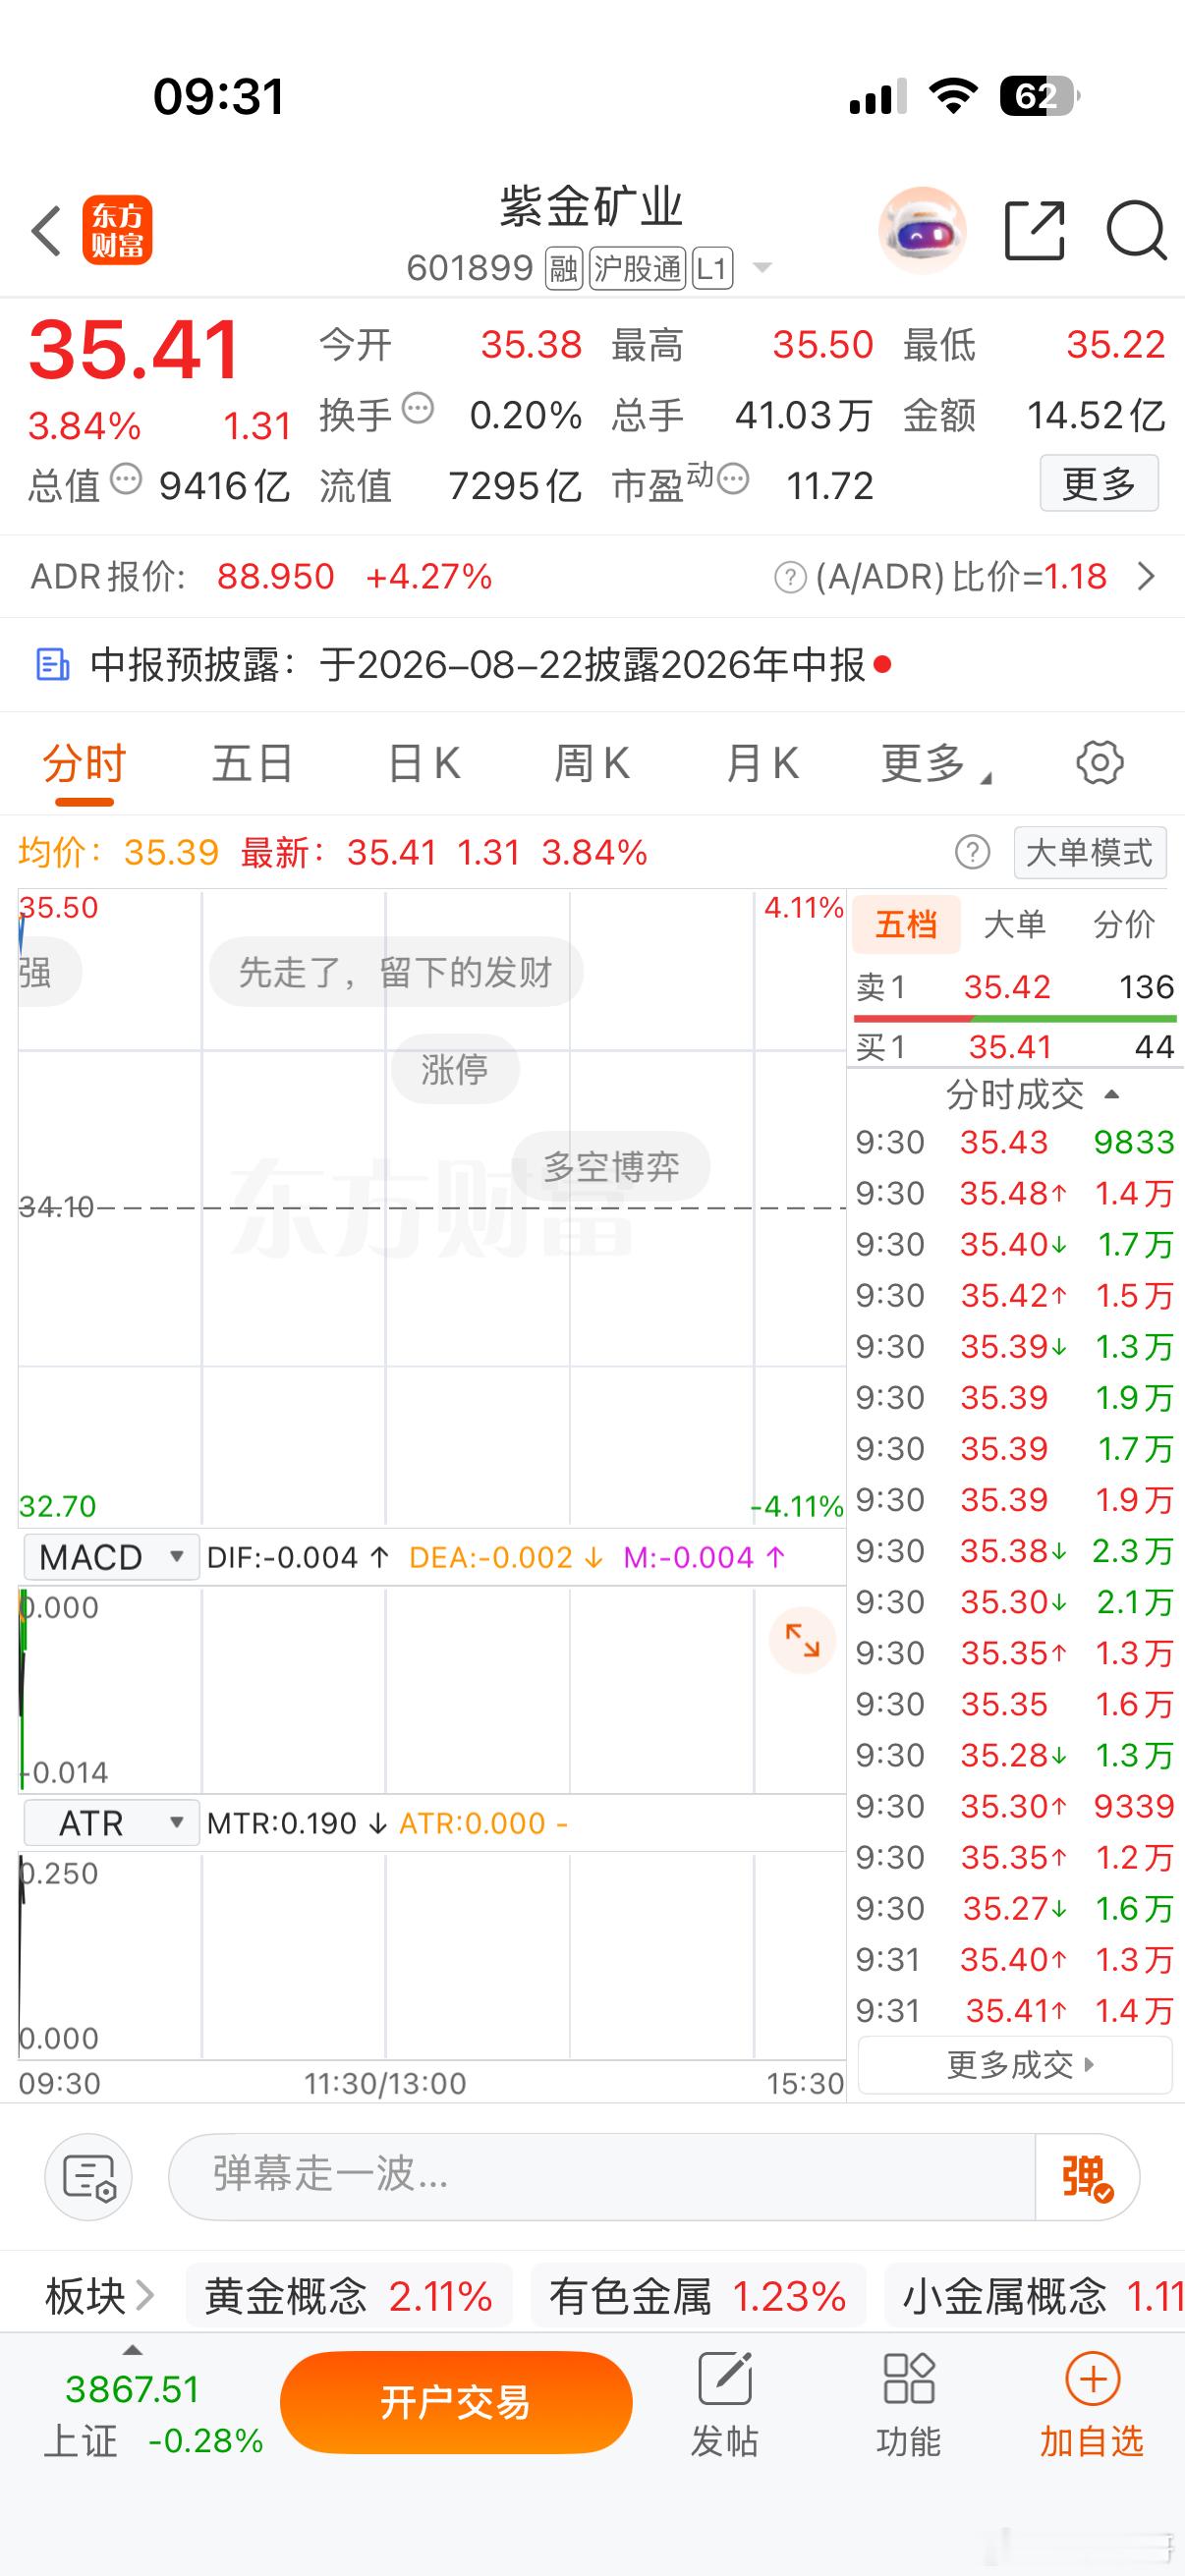Select the 五档 order book tab
The height and width of the screenshot is (2576, 1185).
(906, 924)
